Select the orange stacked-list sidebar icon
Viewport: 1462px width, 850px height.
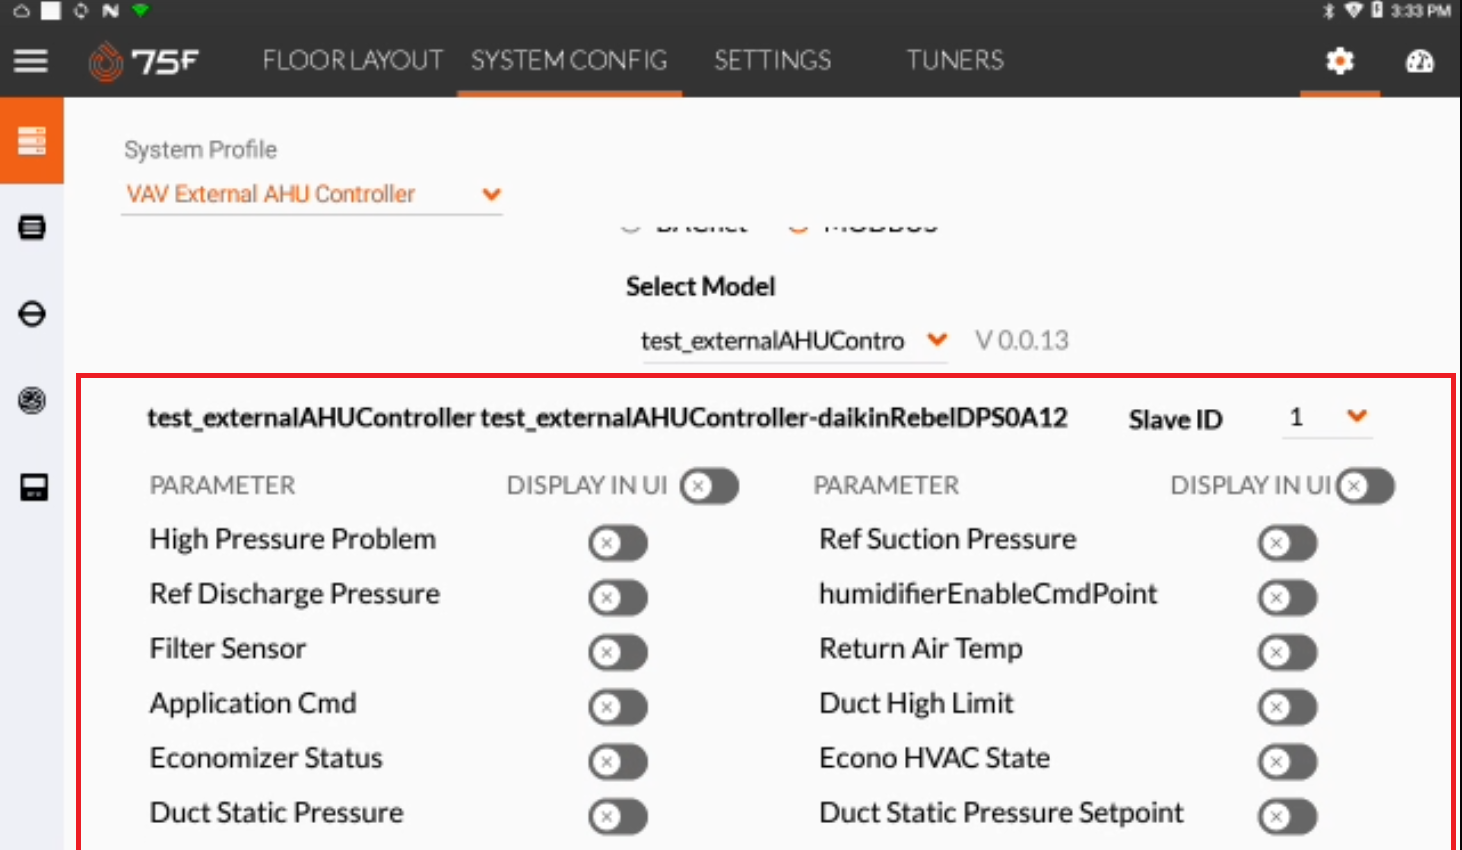(x=32, y=140)
